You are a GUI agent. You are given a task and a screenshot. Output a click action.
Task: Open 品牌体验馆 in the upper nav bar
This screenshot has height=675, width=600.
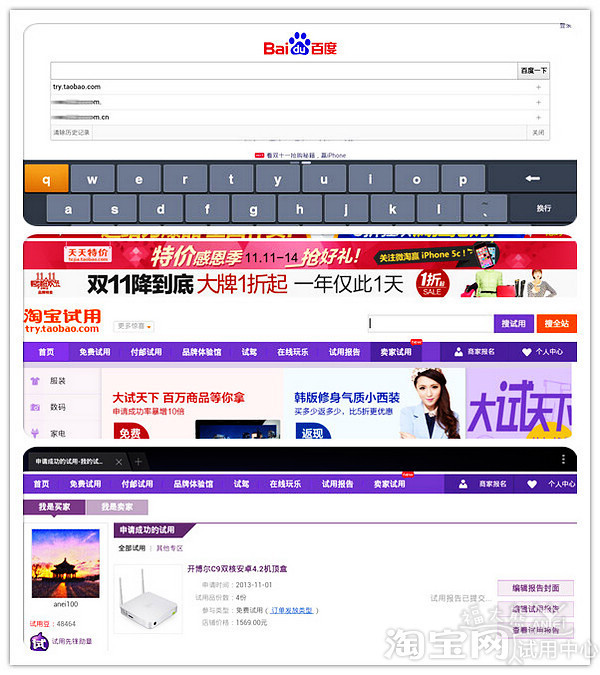[x=201, y=352]
